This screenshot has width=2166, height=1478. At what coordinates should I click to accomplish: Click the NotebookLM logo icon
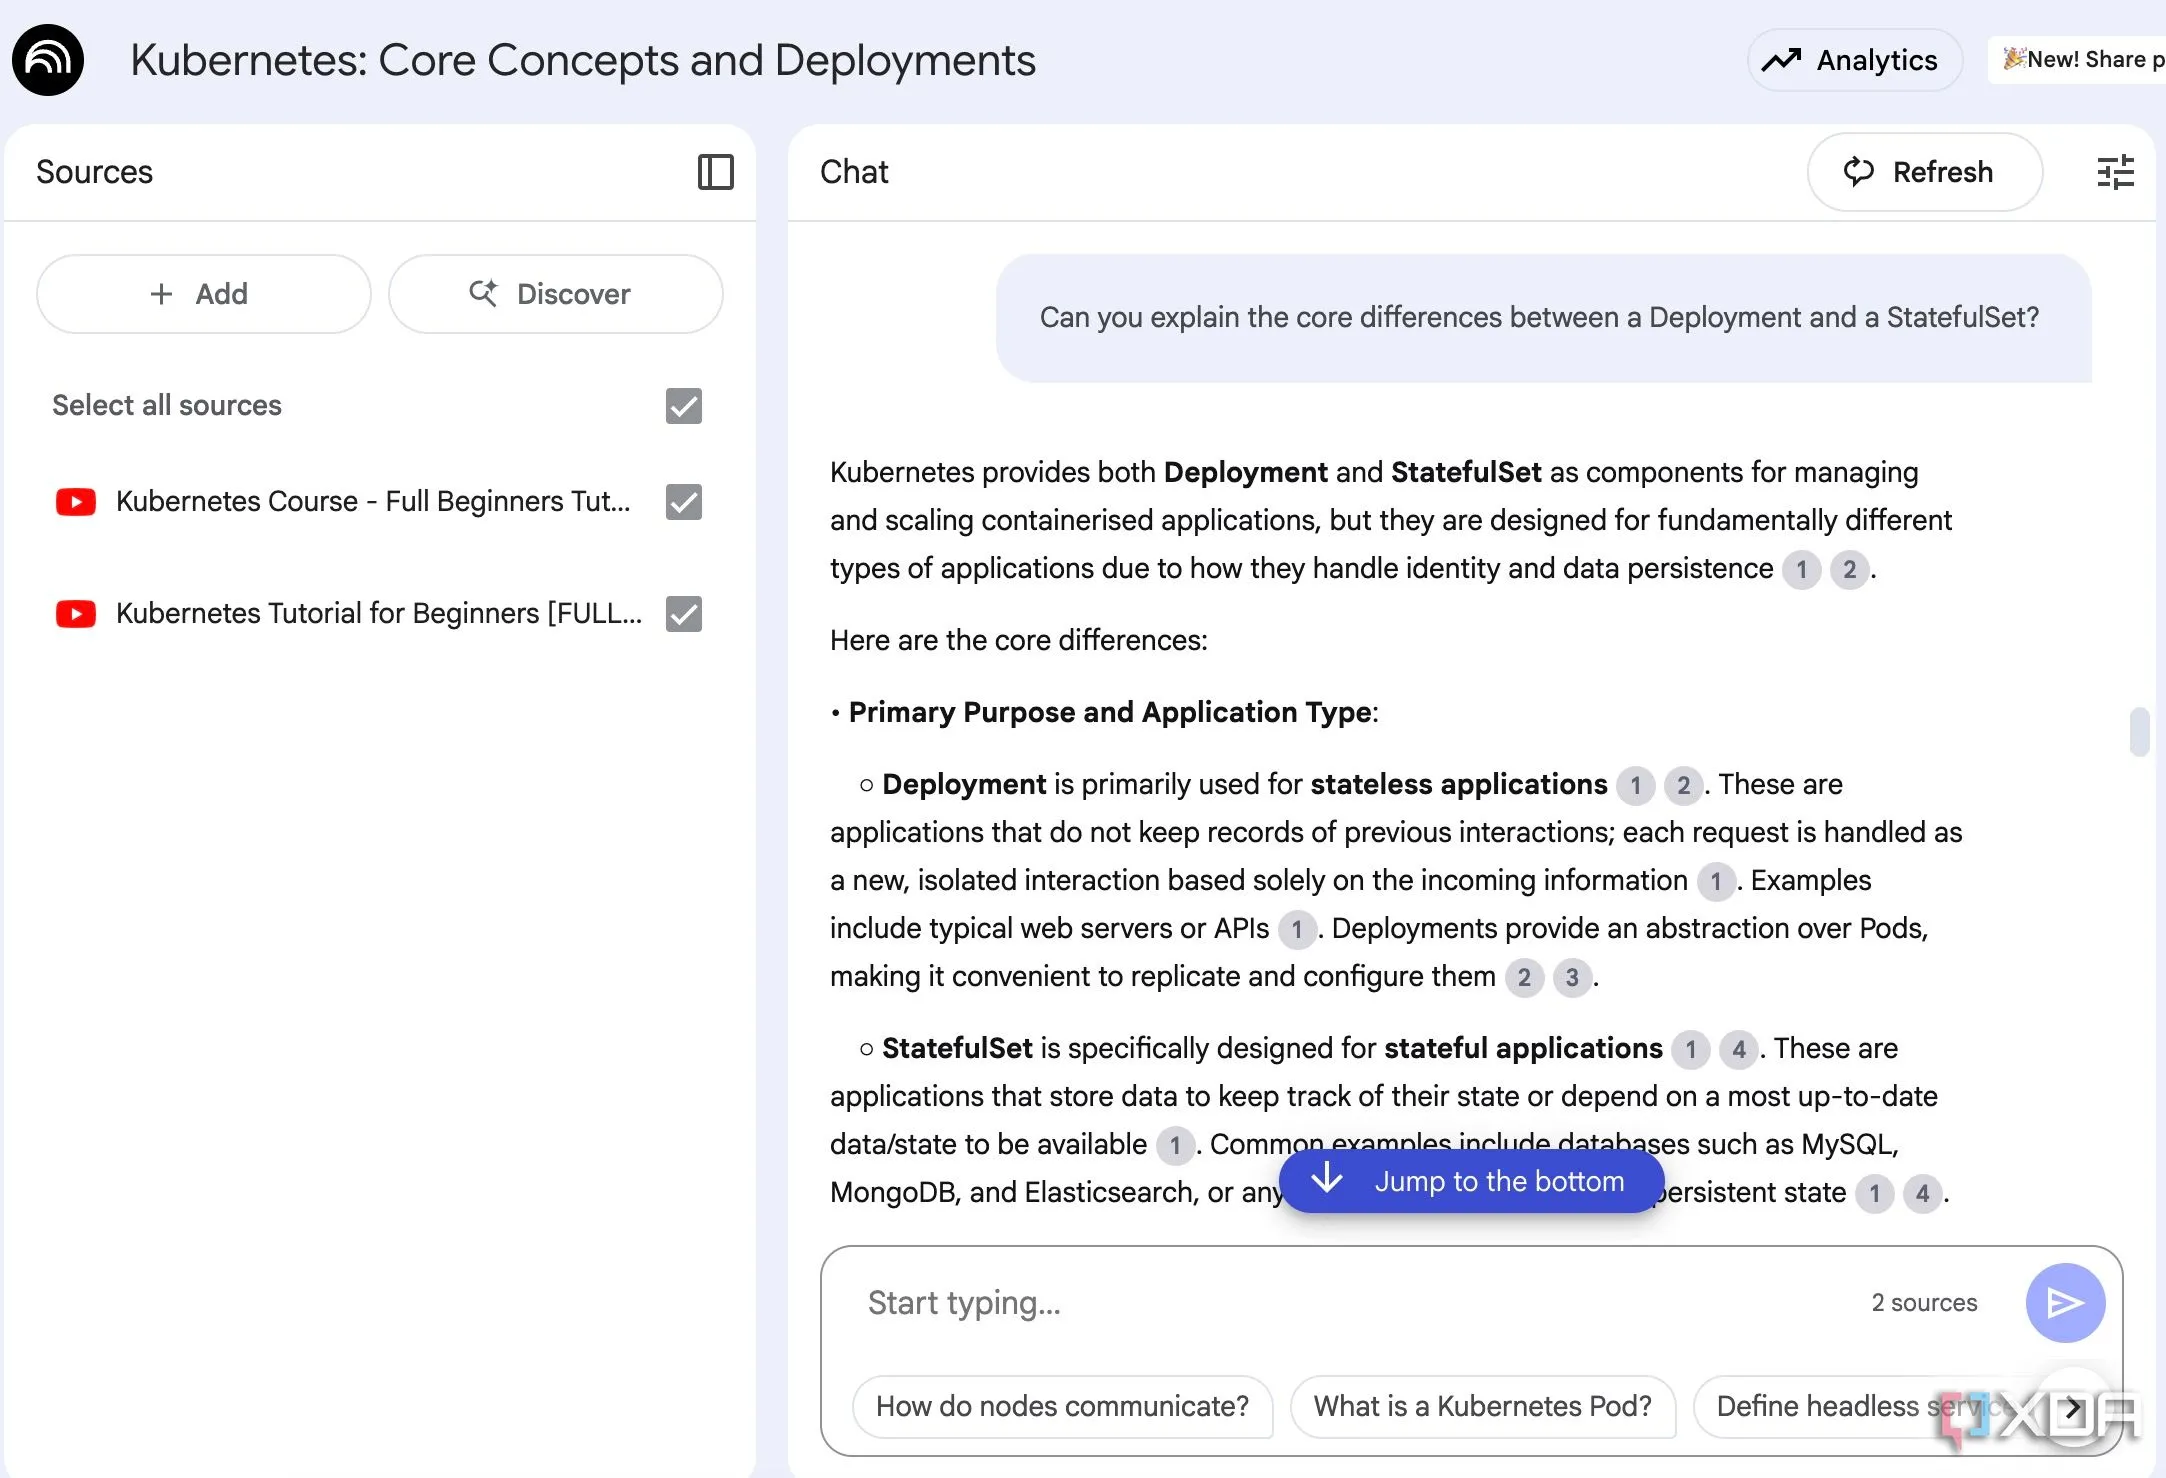[x=48, y=60]
